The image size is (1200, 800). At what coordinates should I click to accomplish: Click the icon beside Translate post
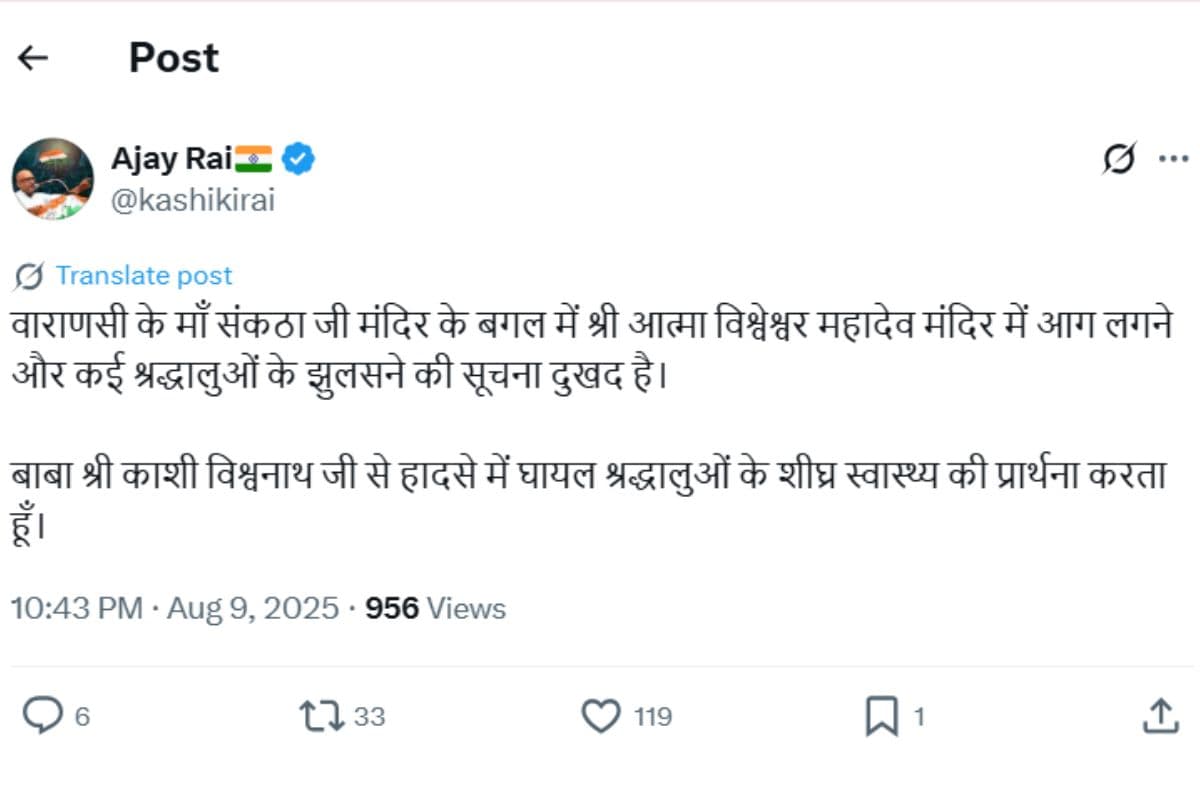tap(31, 275)
